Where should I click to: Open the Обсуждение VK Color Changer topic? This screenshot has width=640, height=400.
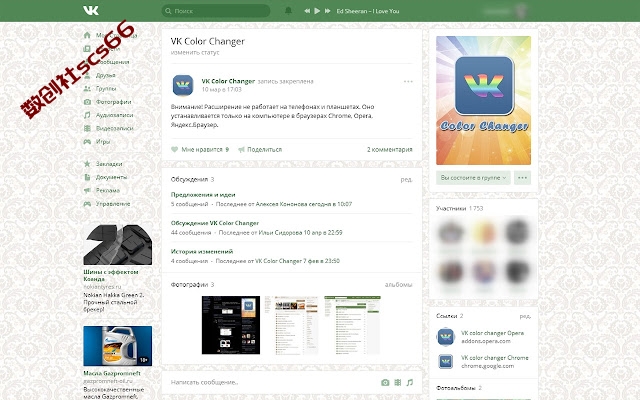pos(215,223)
